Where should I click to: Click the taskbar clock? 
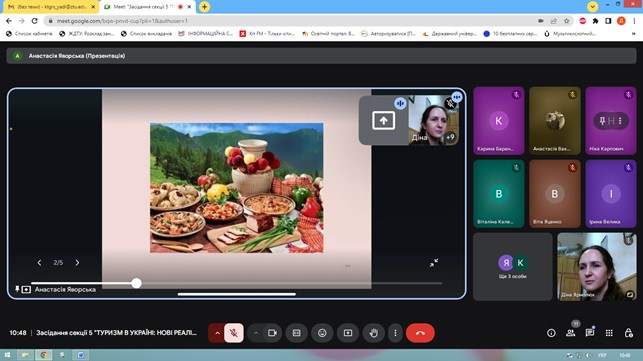[x=625, y=355]
